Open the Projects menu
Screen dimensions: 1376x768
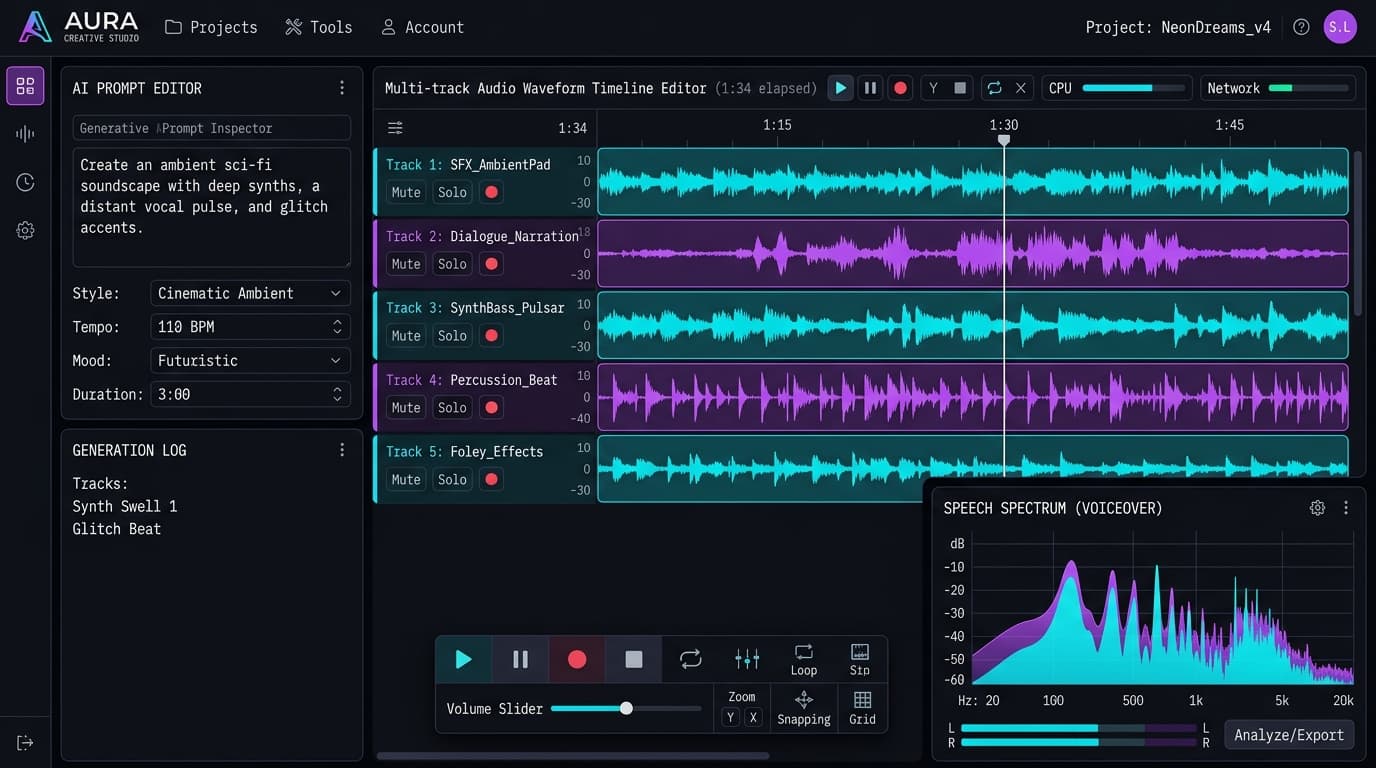coord(211,27)
